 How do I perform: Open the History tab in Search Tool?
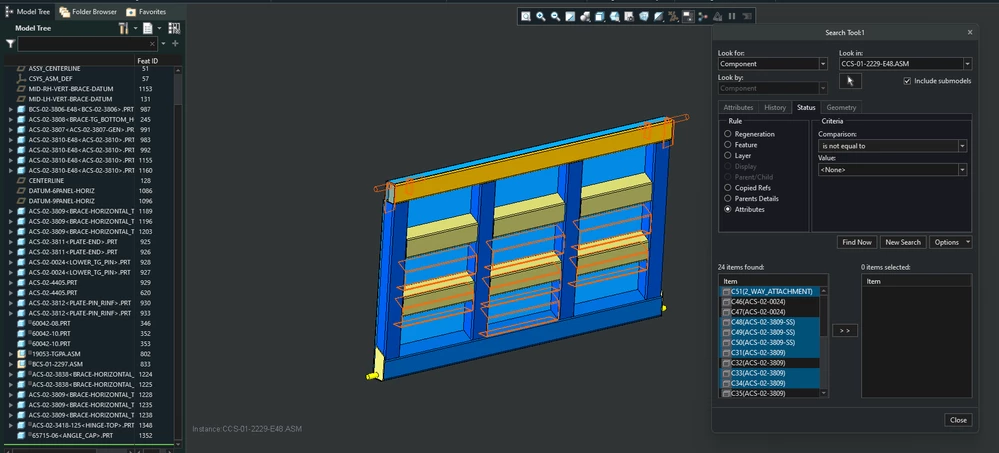[x=775, y=108]
